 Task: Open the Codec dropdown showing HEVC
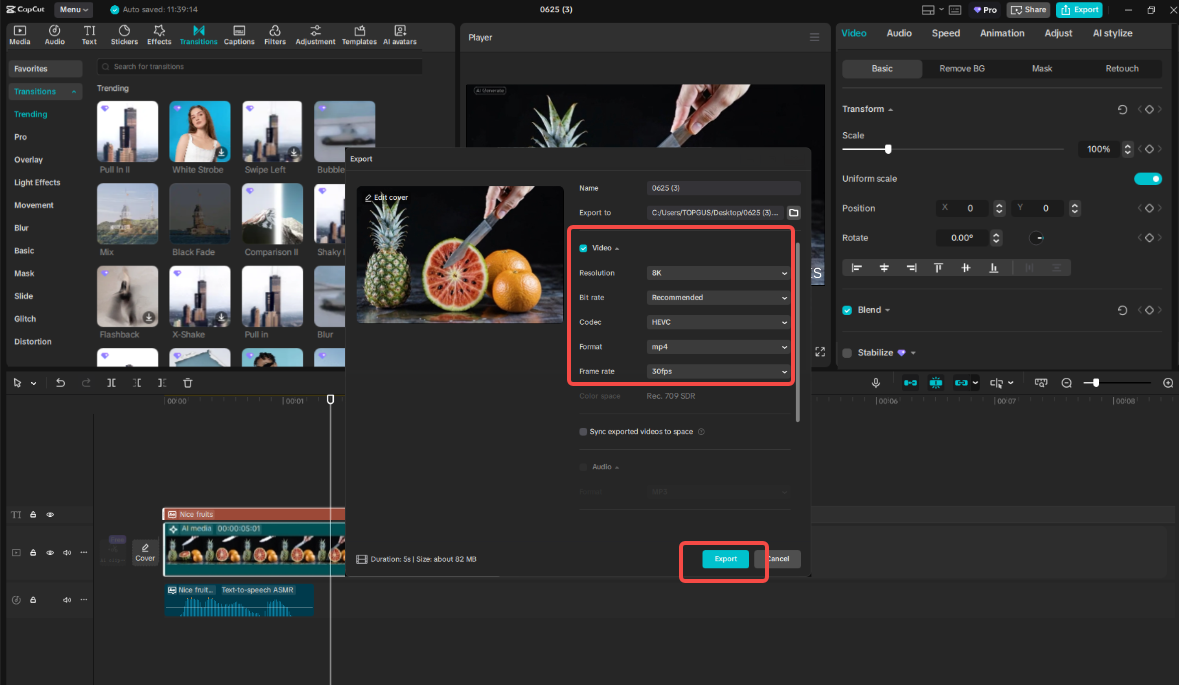pos(717,322)
